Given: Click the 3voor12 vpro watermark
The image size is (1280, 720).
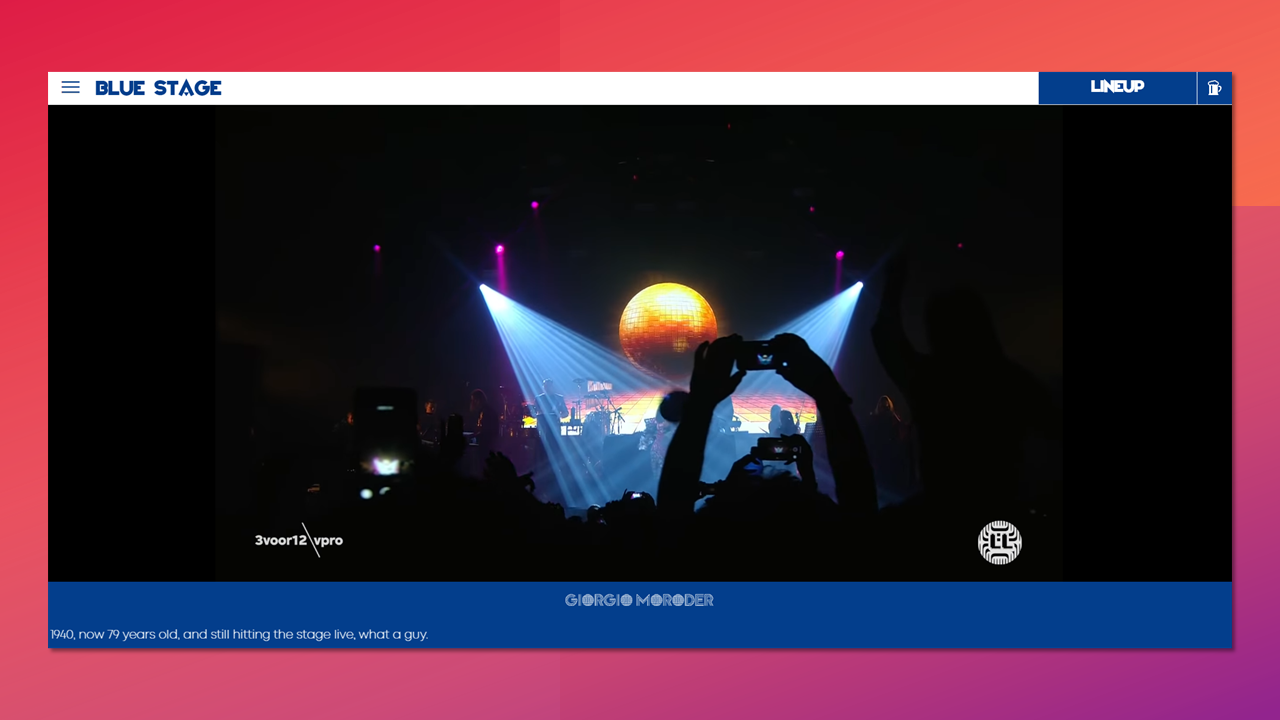Looking at the screenshot, I should click(297, 540).
